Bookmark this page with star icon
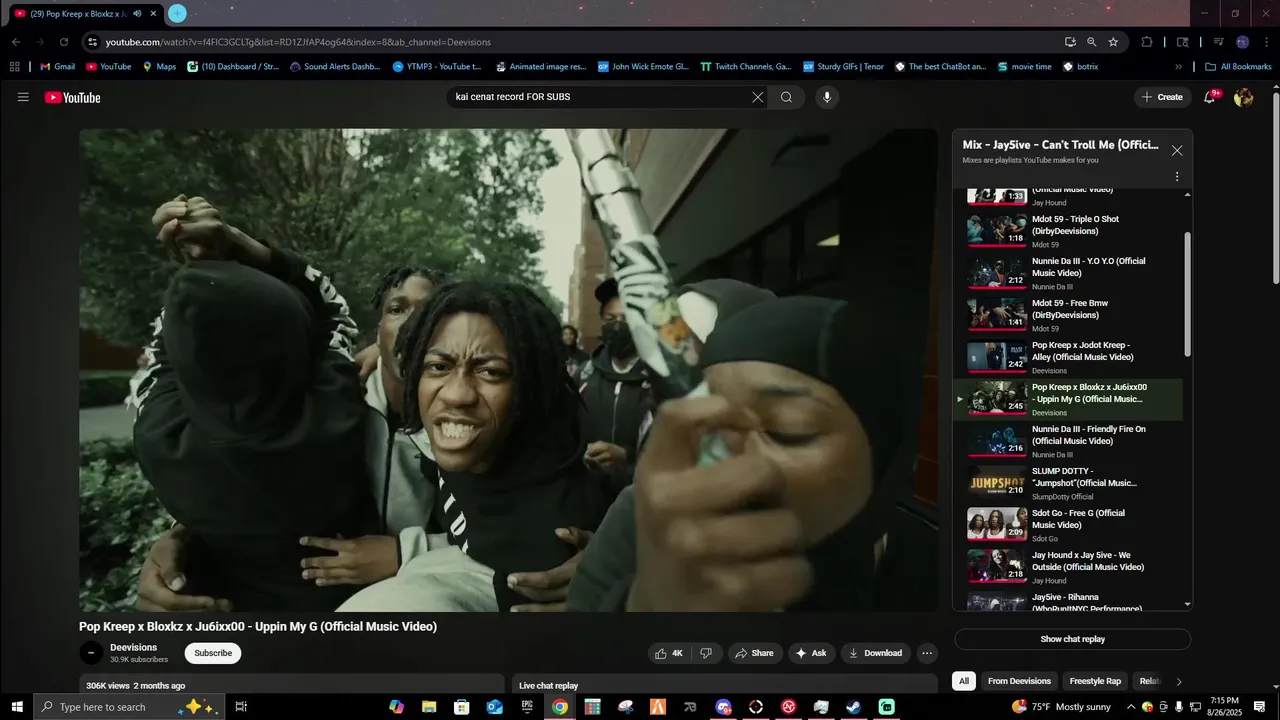The height and width of the screenshot is (720, 1280). [x=1113, y=42]
